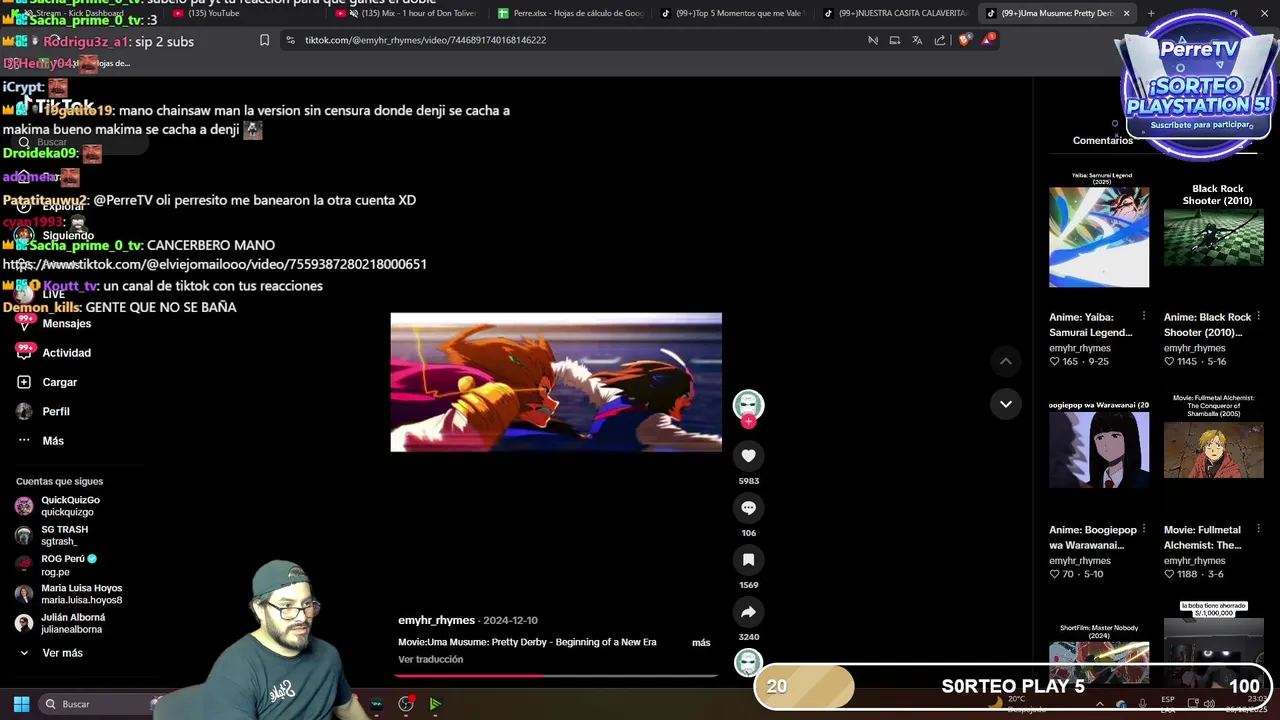This screenshot has height=720, width=1280.
Task: Click the crossed-out N icon in address bar
Action: click(873, 40)
